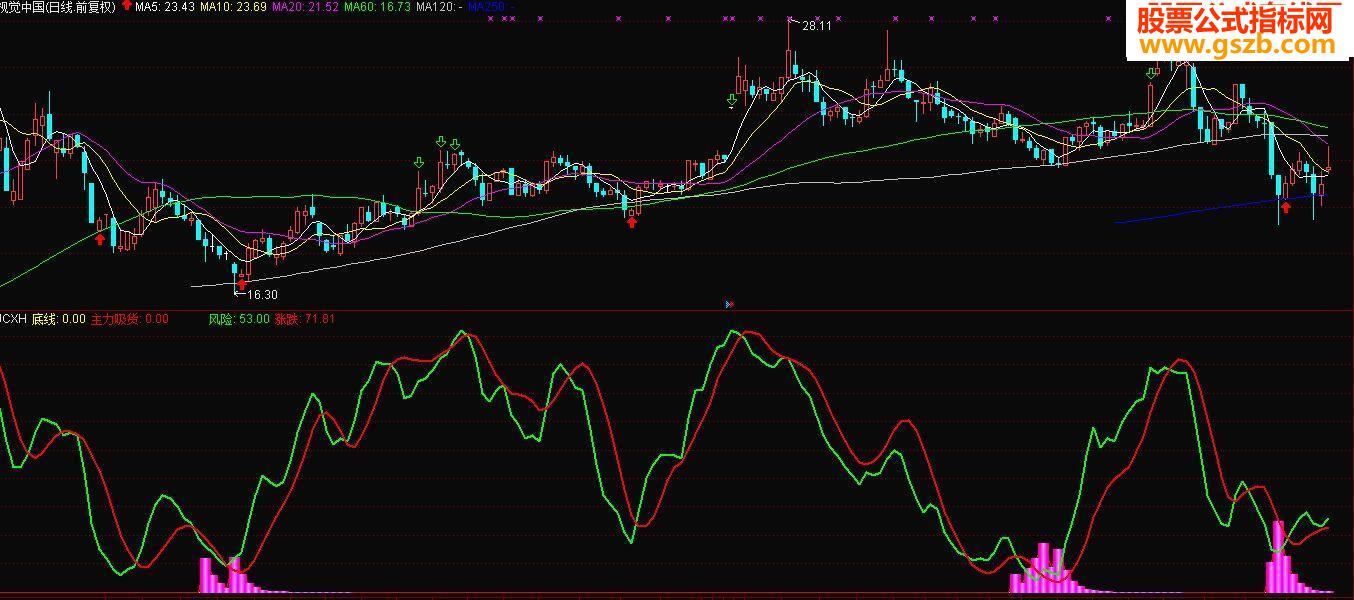
Task: Click the small expand marker above indicator pane
Action: coord(729,303)
